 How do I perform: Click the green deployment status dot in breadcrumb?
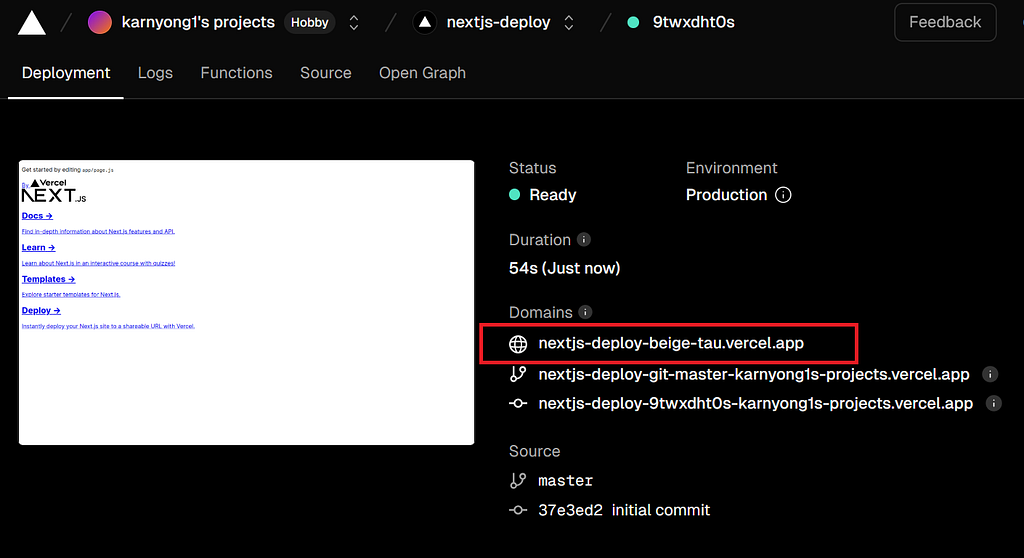point(633,22)
